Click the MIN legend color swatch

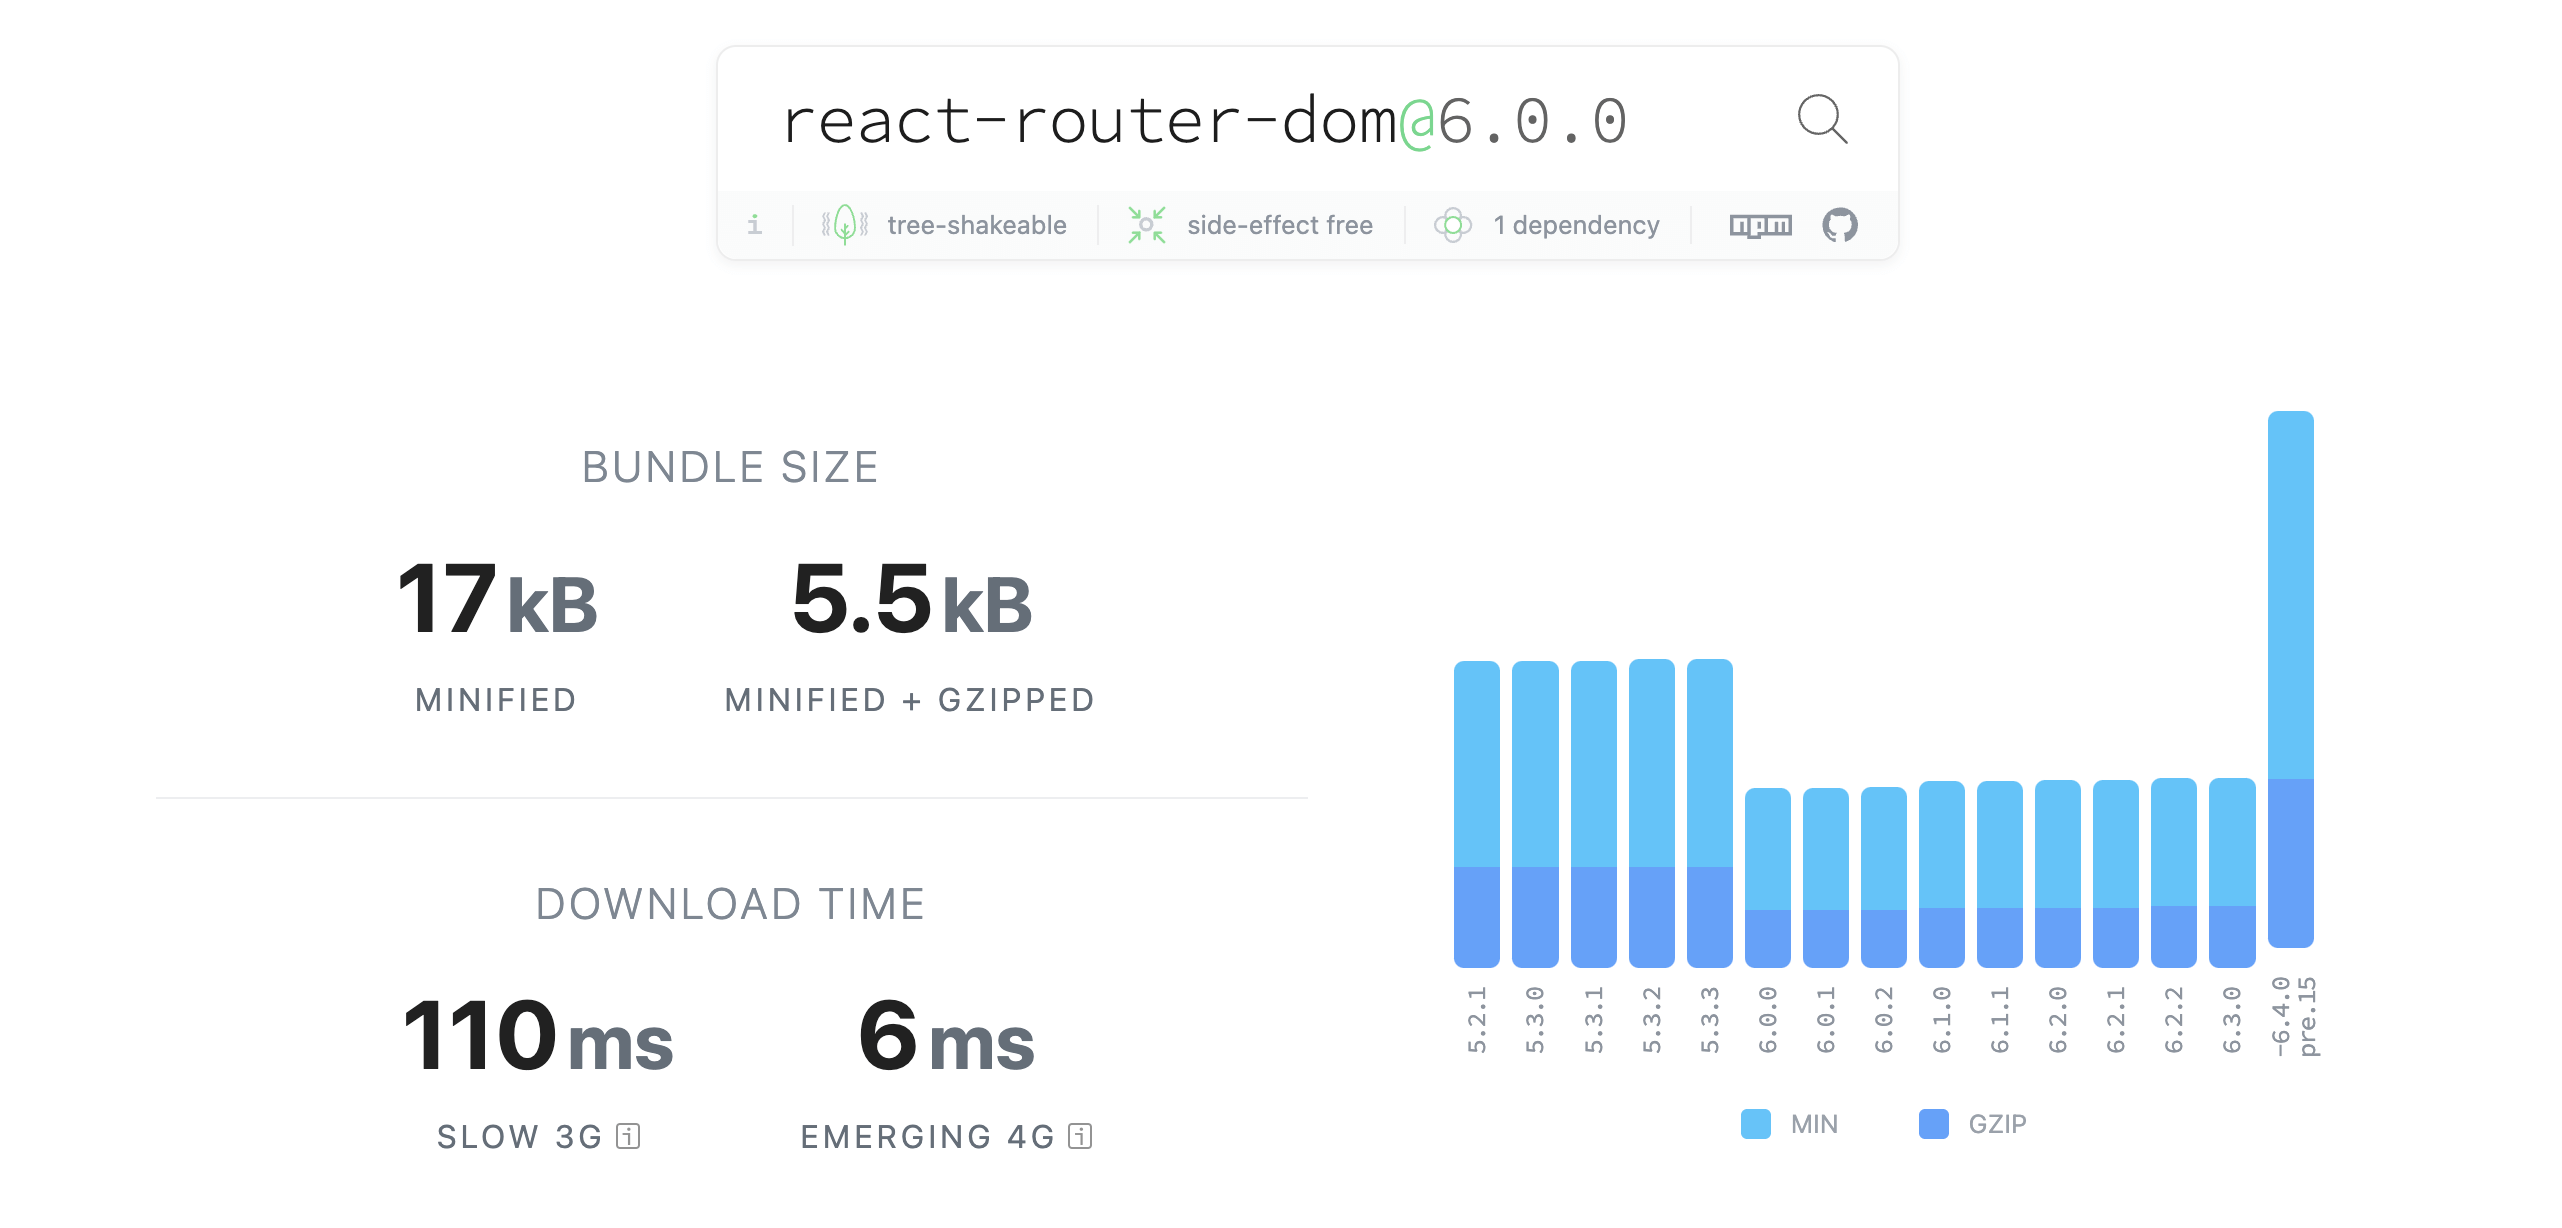point(1755,1124)
